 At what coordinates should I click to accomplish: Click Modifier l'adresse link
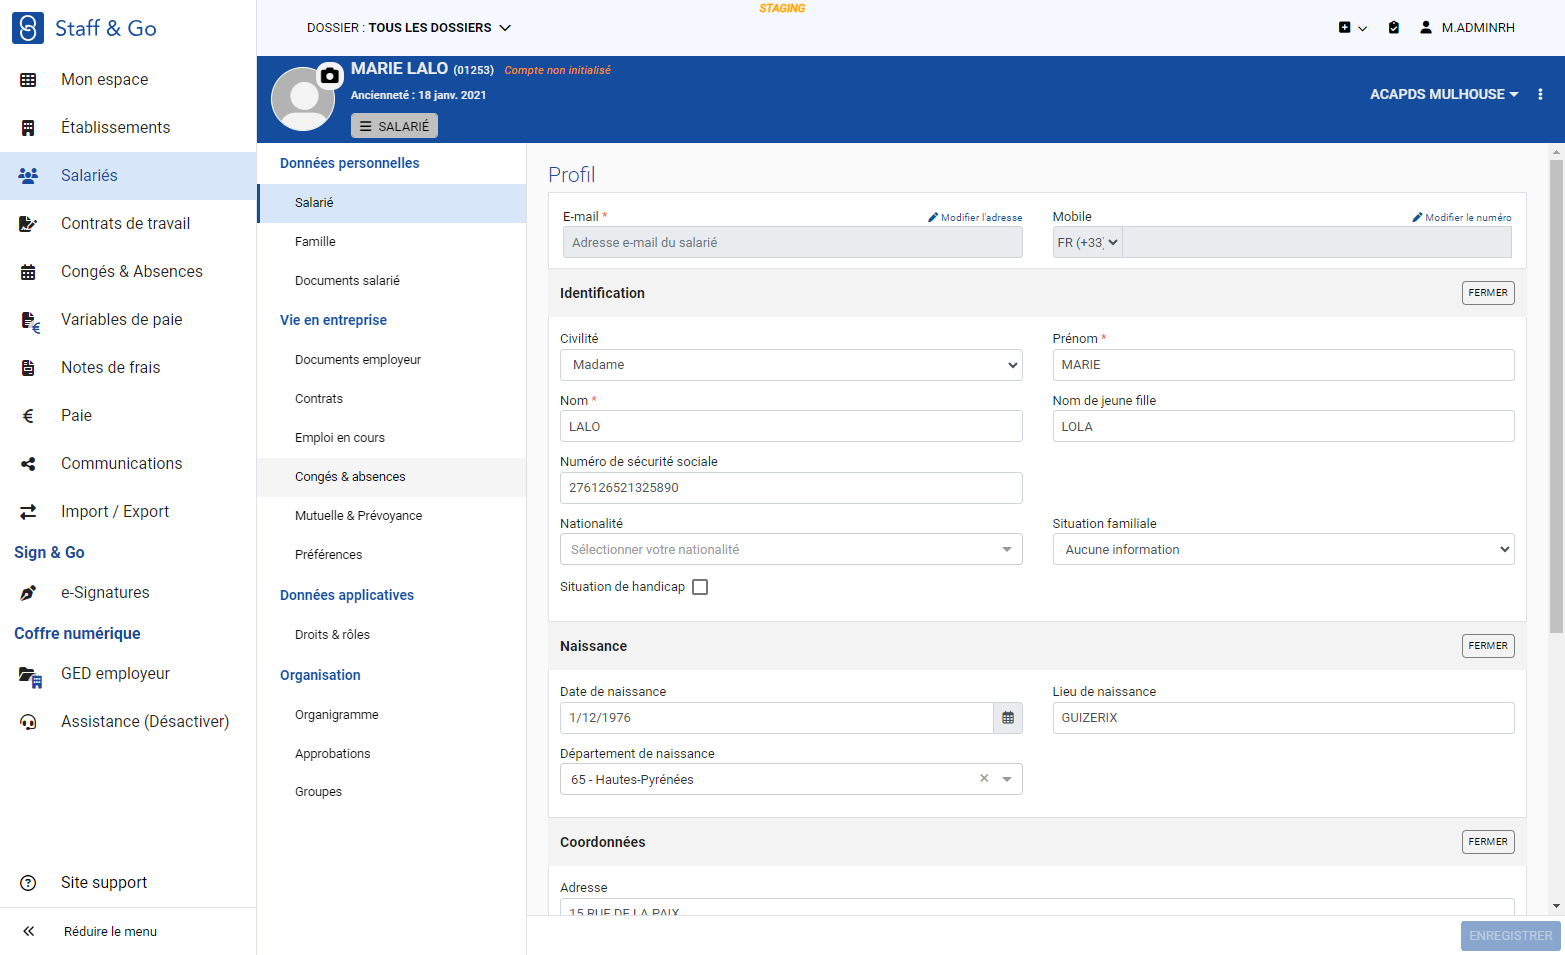(x=975, y=217)
